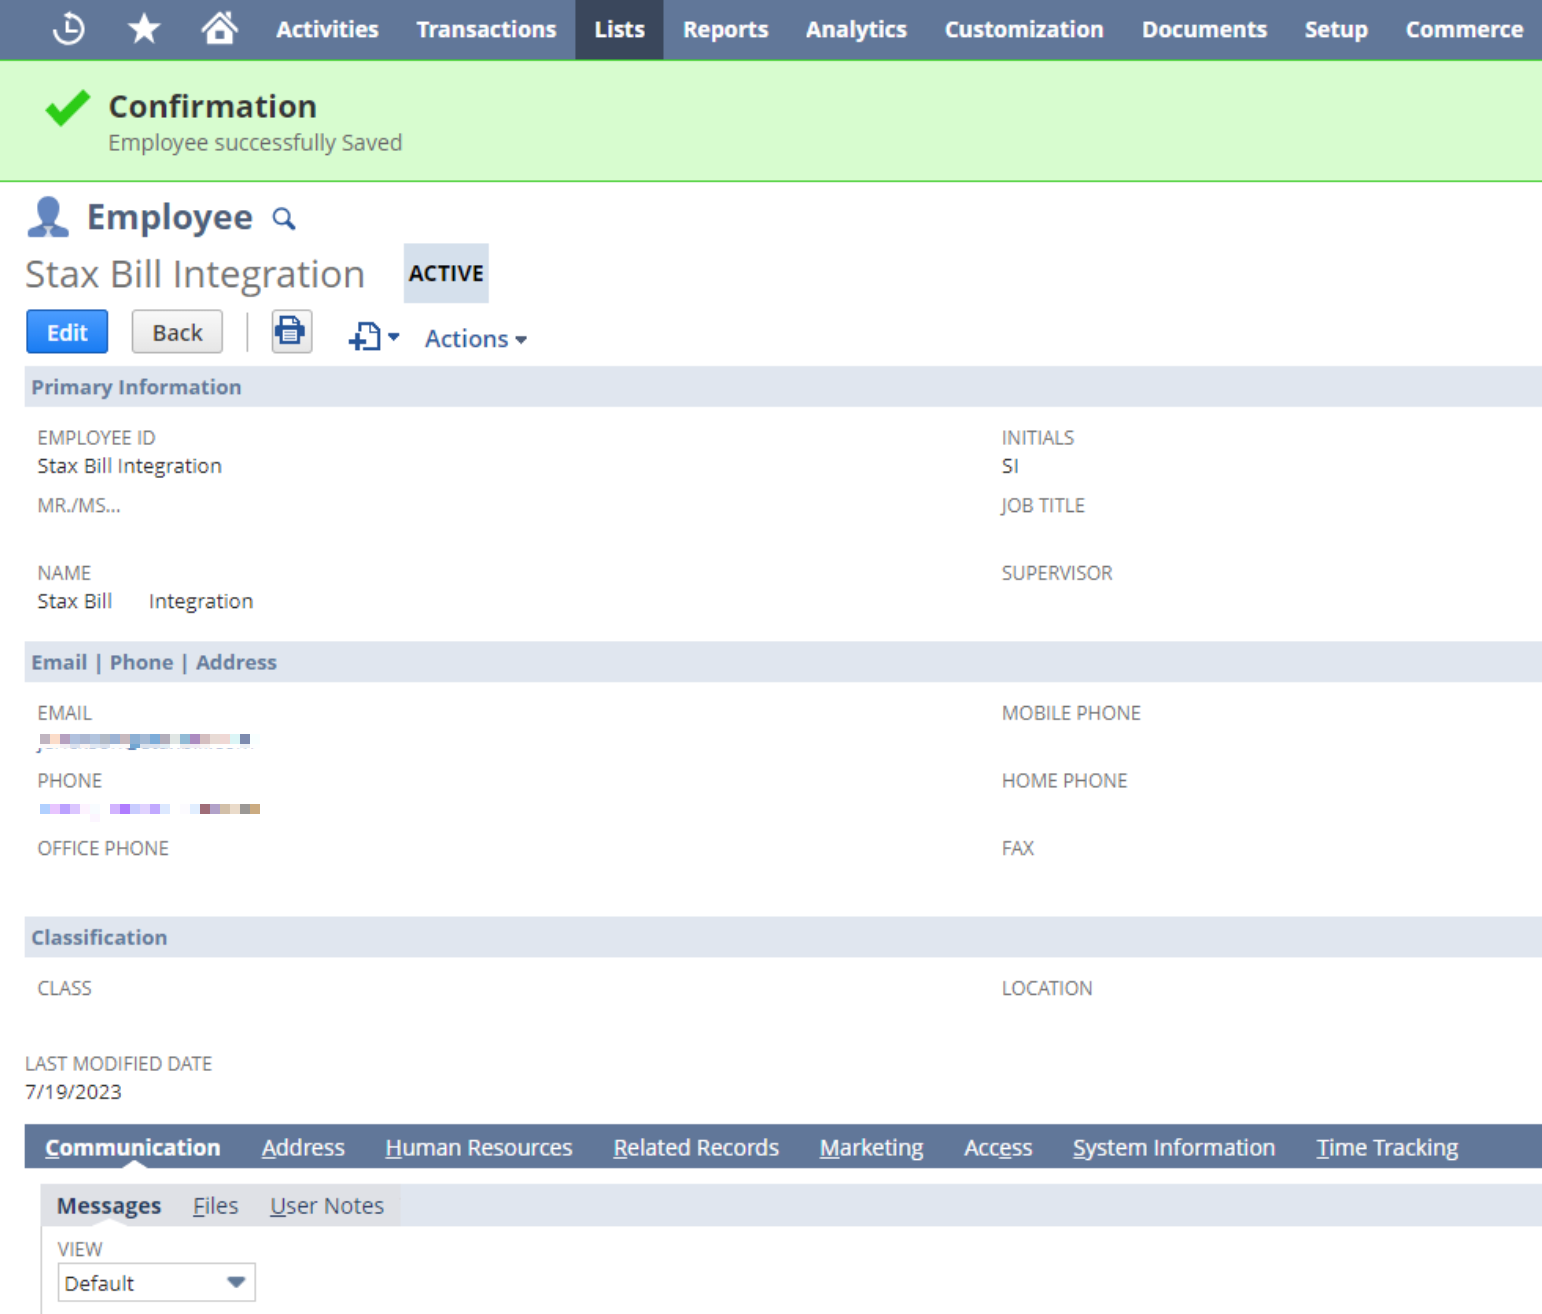Click the CLASS field label
Viewport: 1542px width, 1314px height.
tap(64, 988)
